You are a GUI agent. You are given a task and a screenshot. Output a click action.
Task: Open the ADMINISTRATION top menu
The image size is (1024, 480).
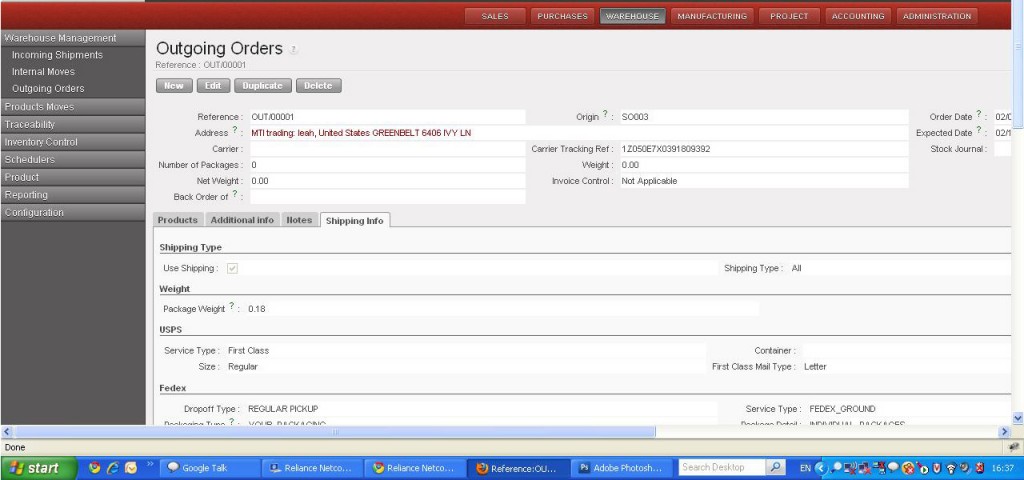(x=936, y=16)
